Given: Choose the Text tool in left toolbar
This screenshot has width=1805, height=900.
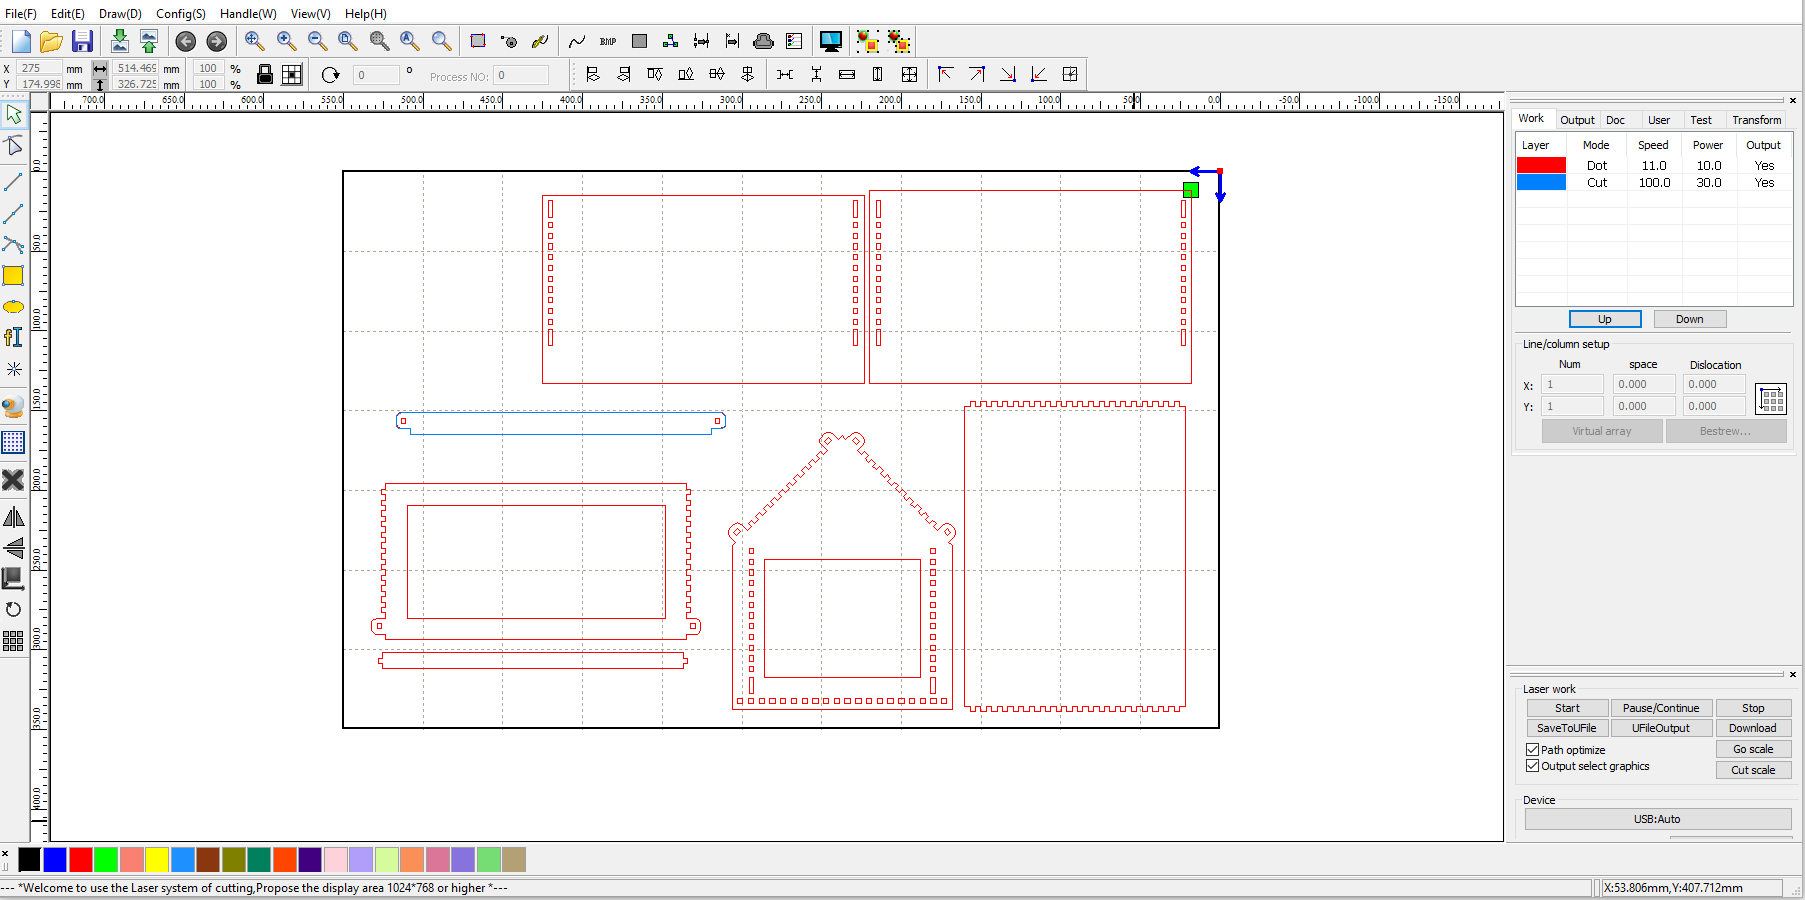Looking at the screenshot, I should (13, 338).
